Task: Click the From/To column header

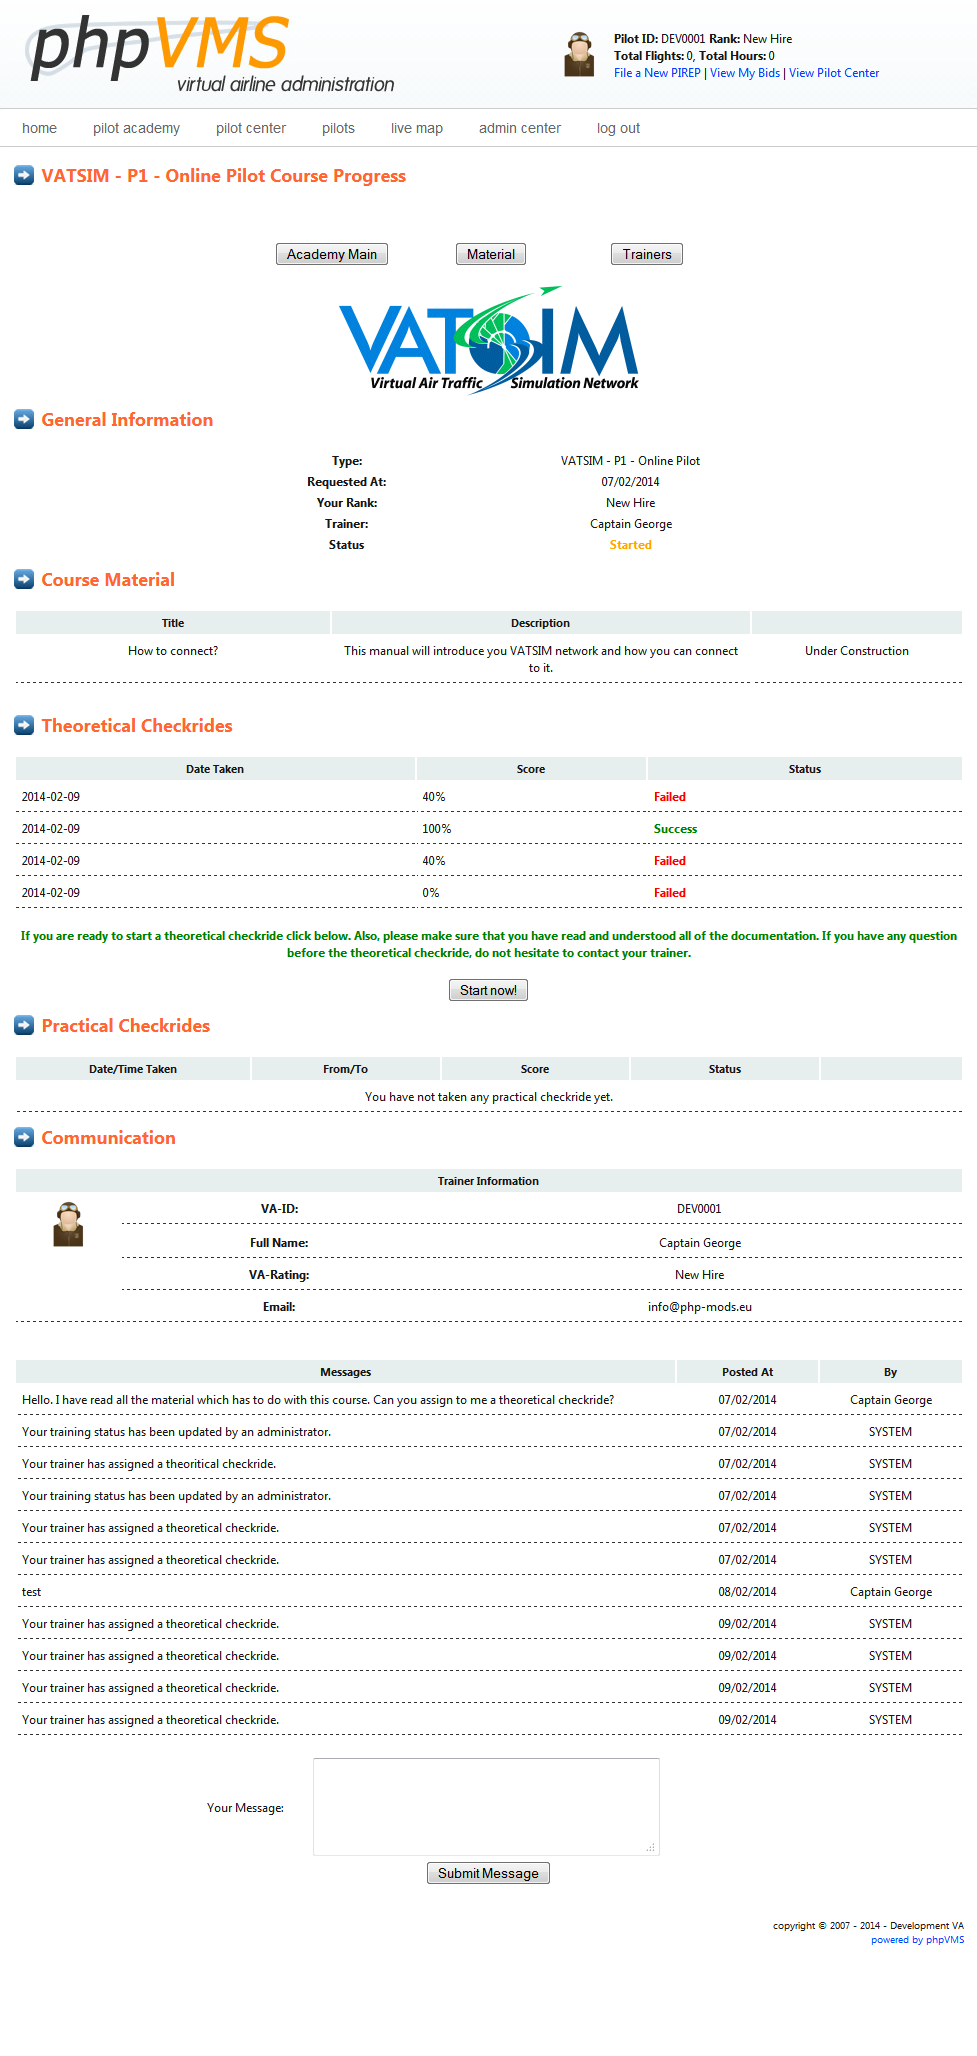Action: 346,1069
